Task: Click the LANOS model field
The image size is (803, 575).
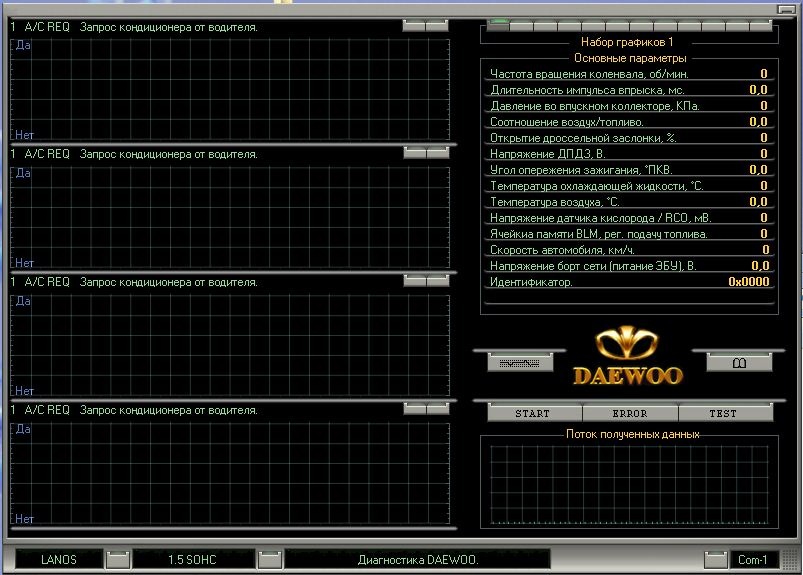Action: 59,560
